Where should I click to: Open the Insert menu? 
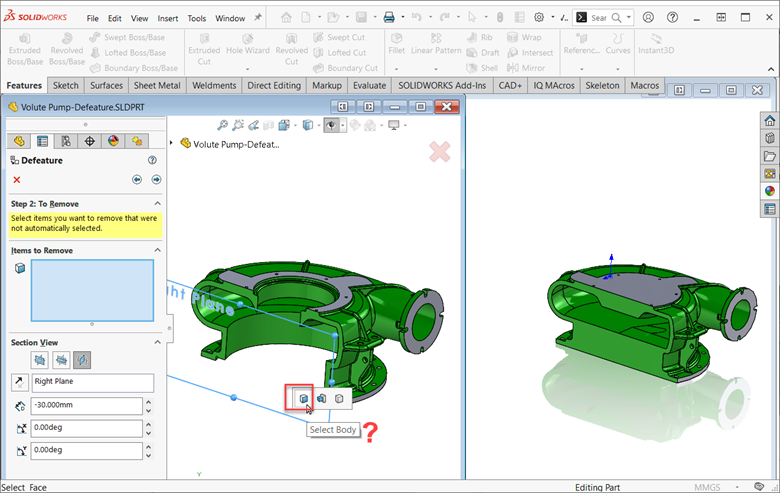168,18
